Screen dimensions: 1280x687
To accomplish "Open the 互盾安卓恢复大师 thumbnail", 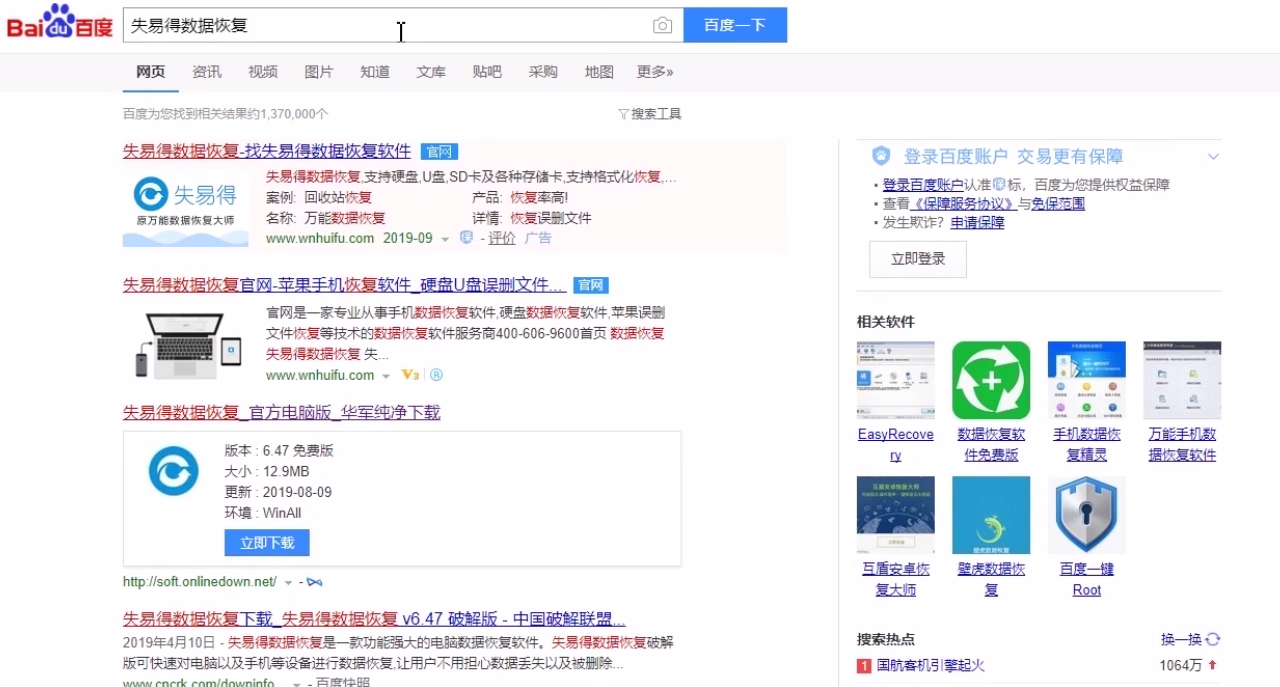I will pyautogui.click(x=896, y=515).
